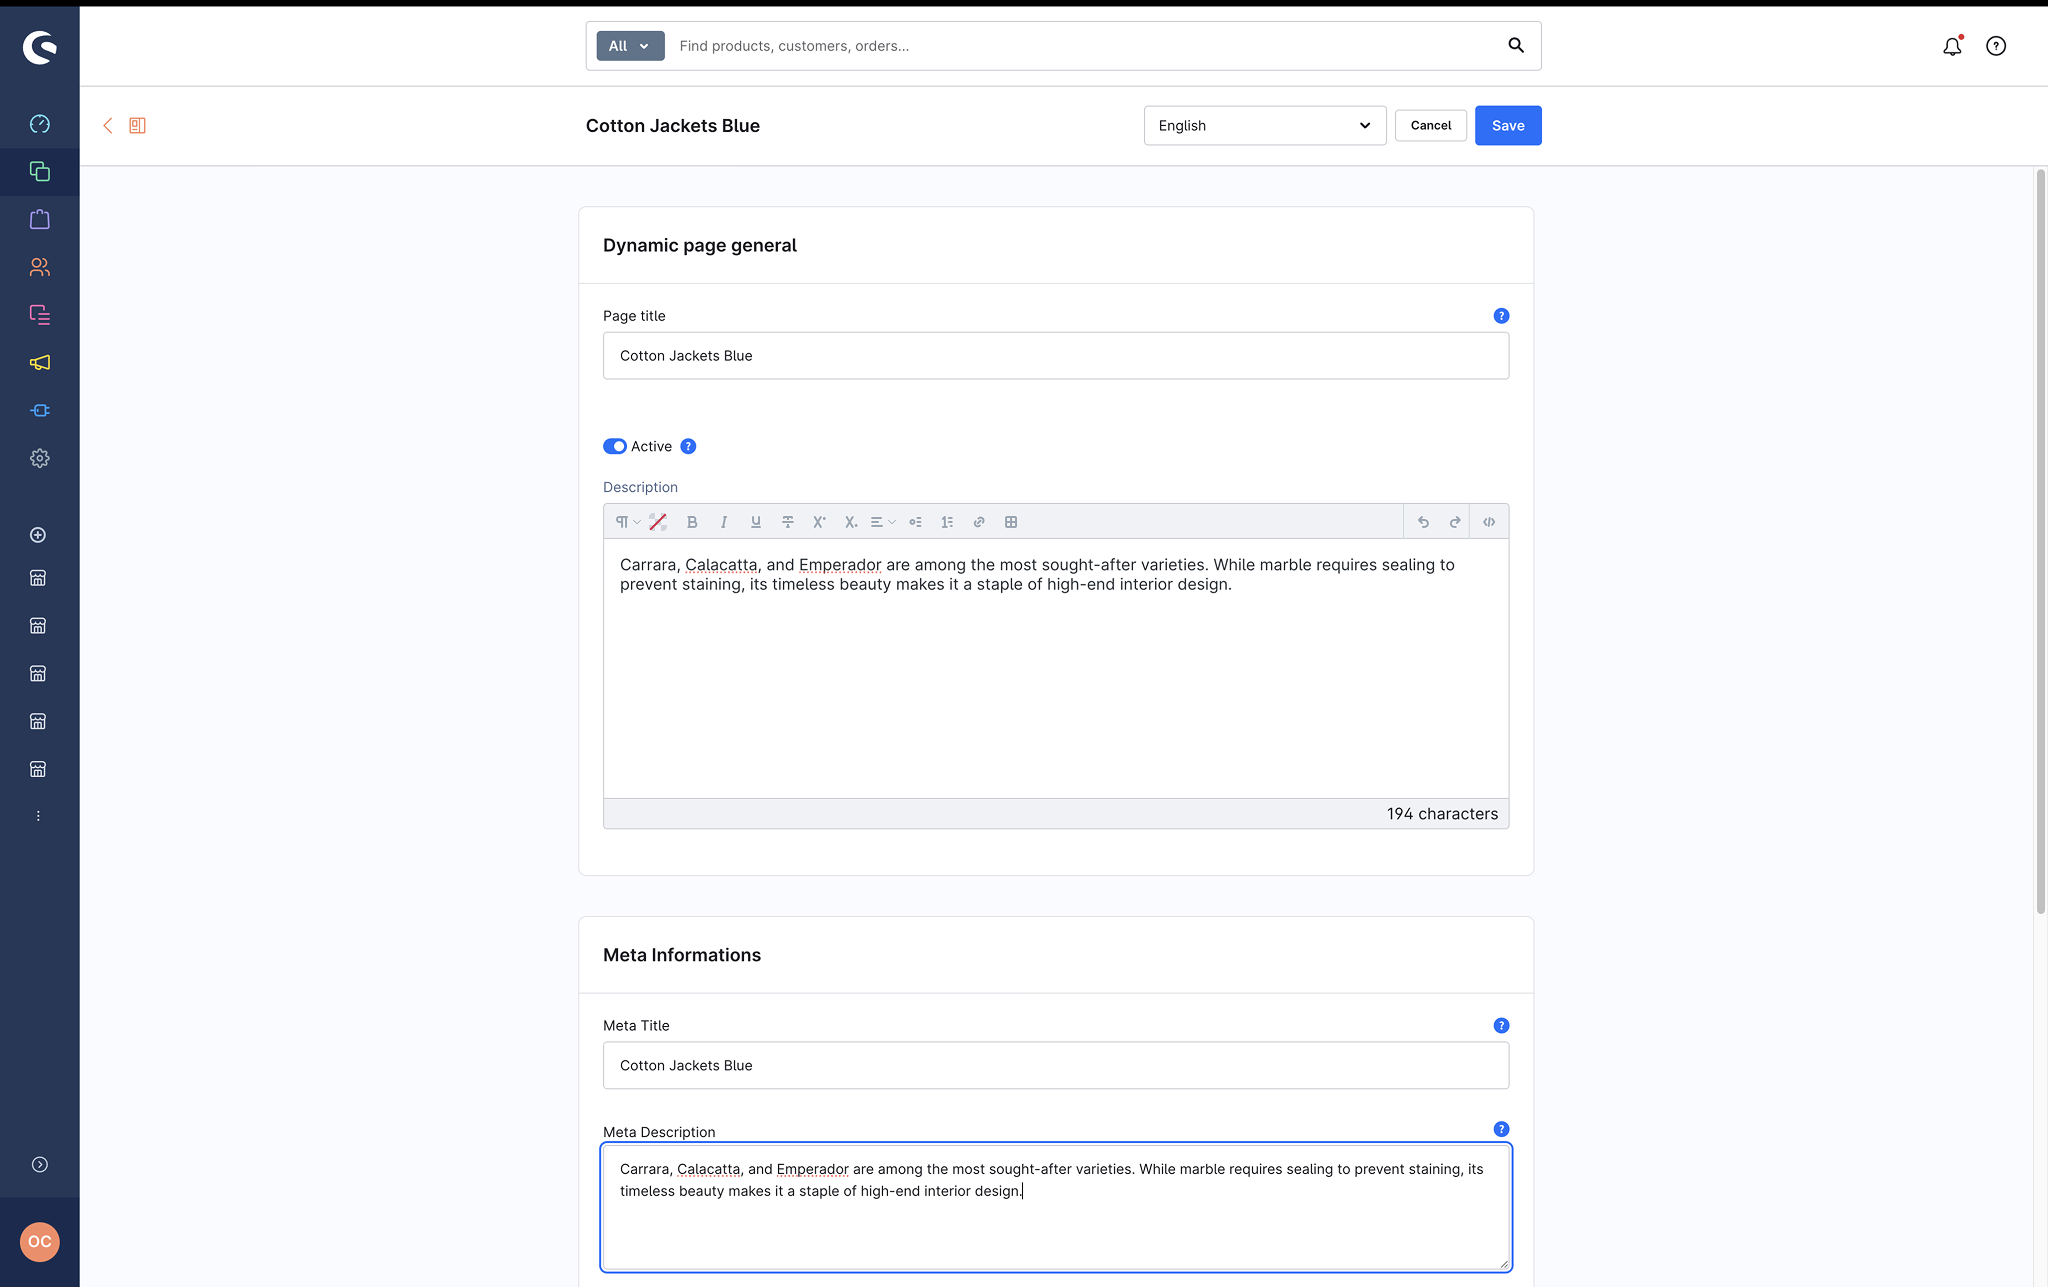Click the '194 characters' counter

pyautogui.click(x=1442, y=814)
